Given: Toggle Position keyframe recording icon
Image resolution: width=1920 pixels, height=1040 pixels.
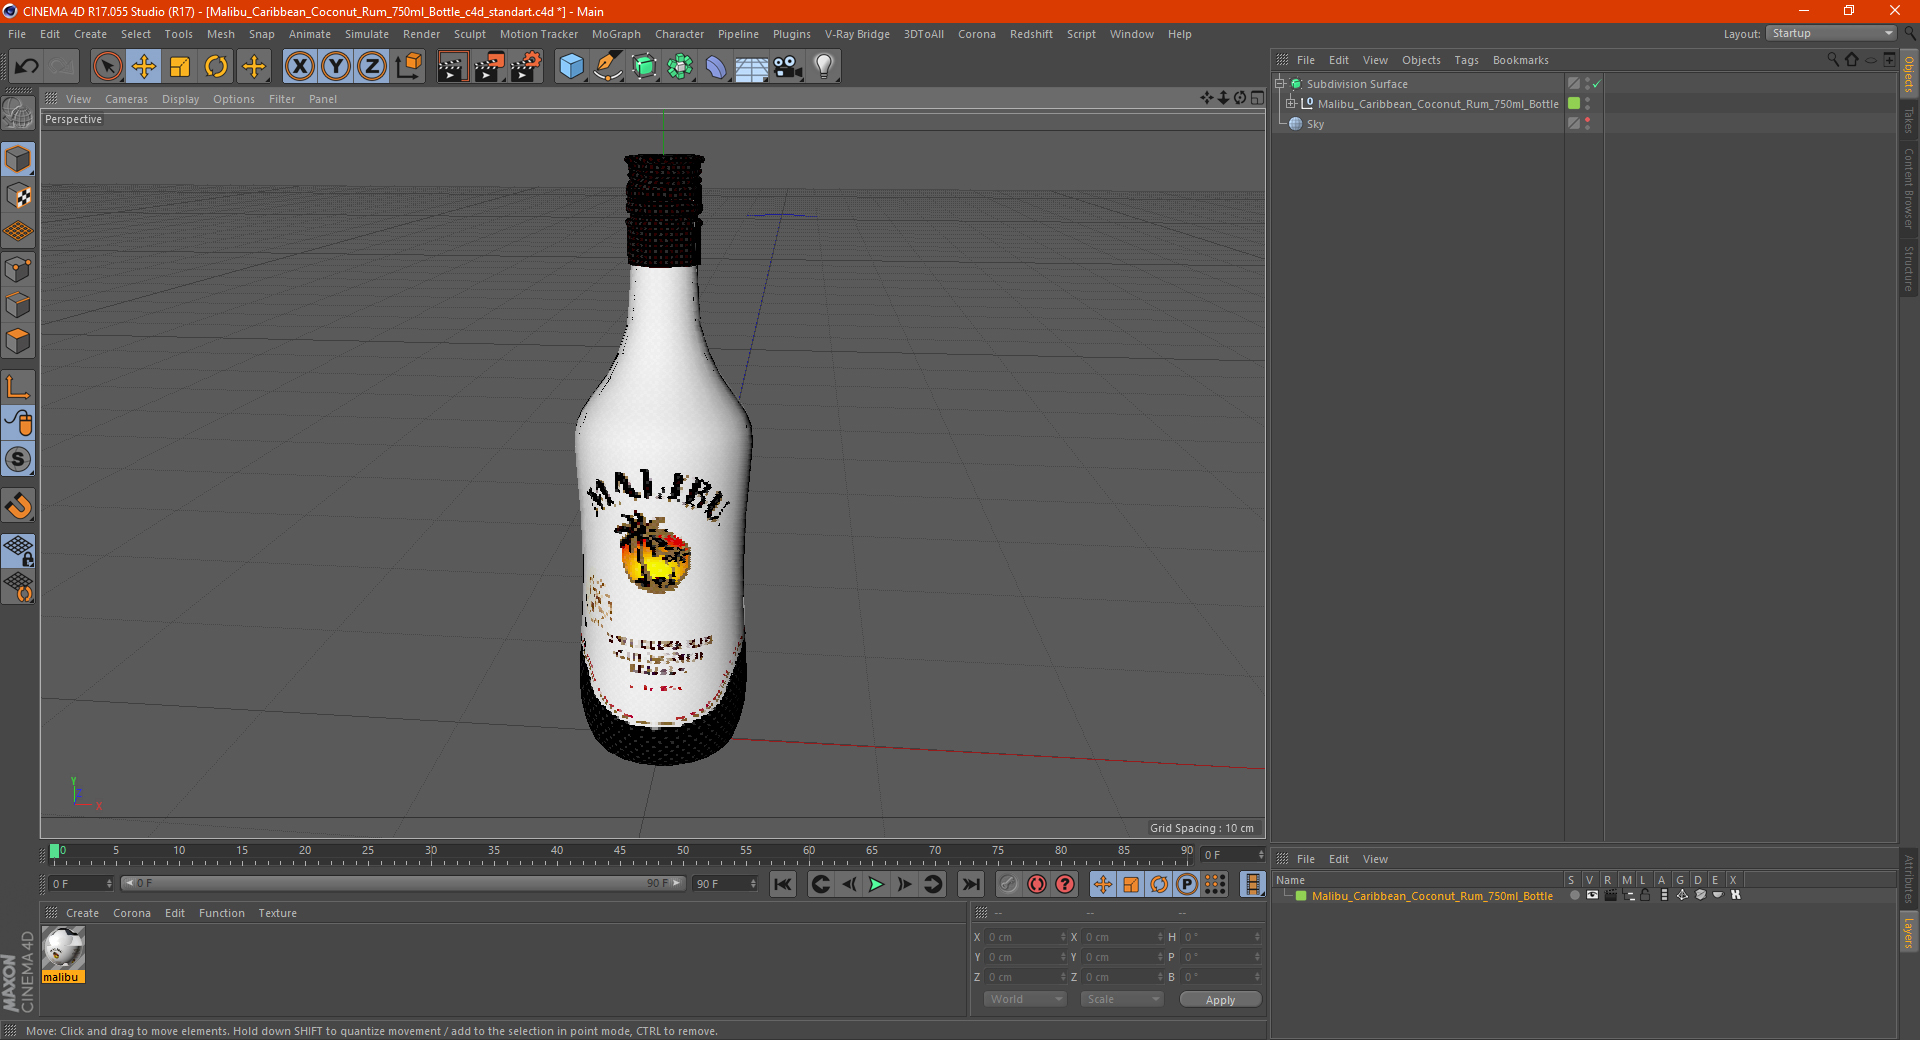Looking at the screenshot, I should [1103, 884].
